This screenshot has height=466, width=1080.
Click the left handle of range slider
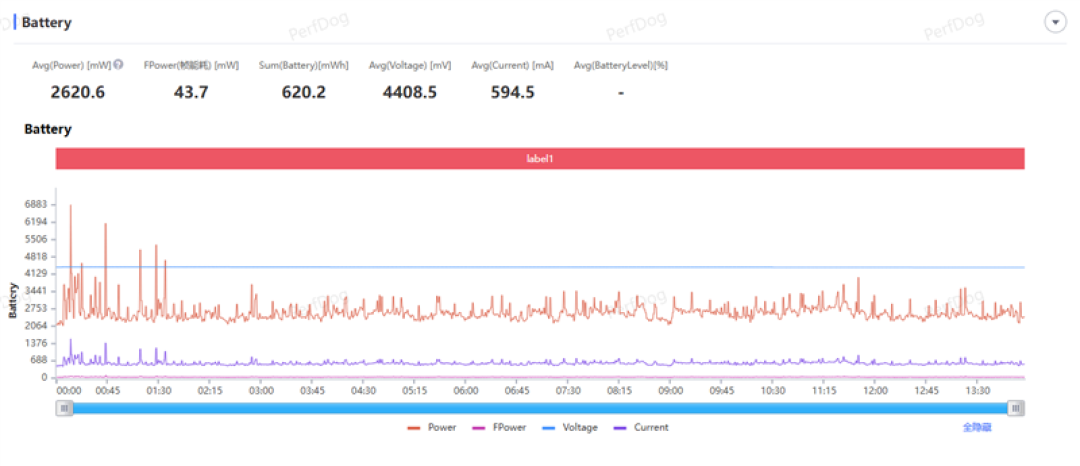pyautogui.click(x=64, y=409)
